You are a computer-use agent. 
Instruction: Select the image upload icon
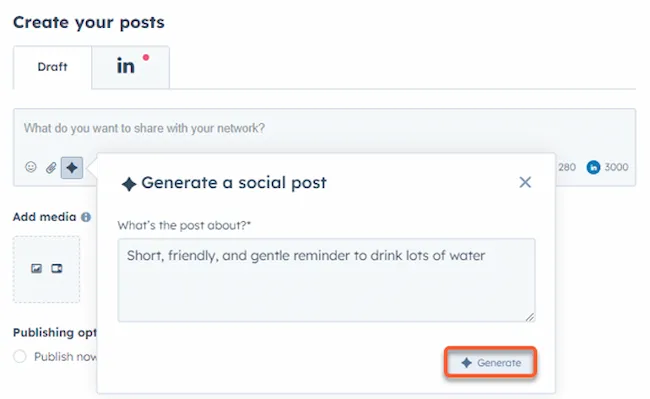[36, 268]
